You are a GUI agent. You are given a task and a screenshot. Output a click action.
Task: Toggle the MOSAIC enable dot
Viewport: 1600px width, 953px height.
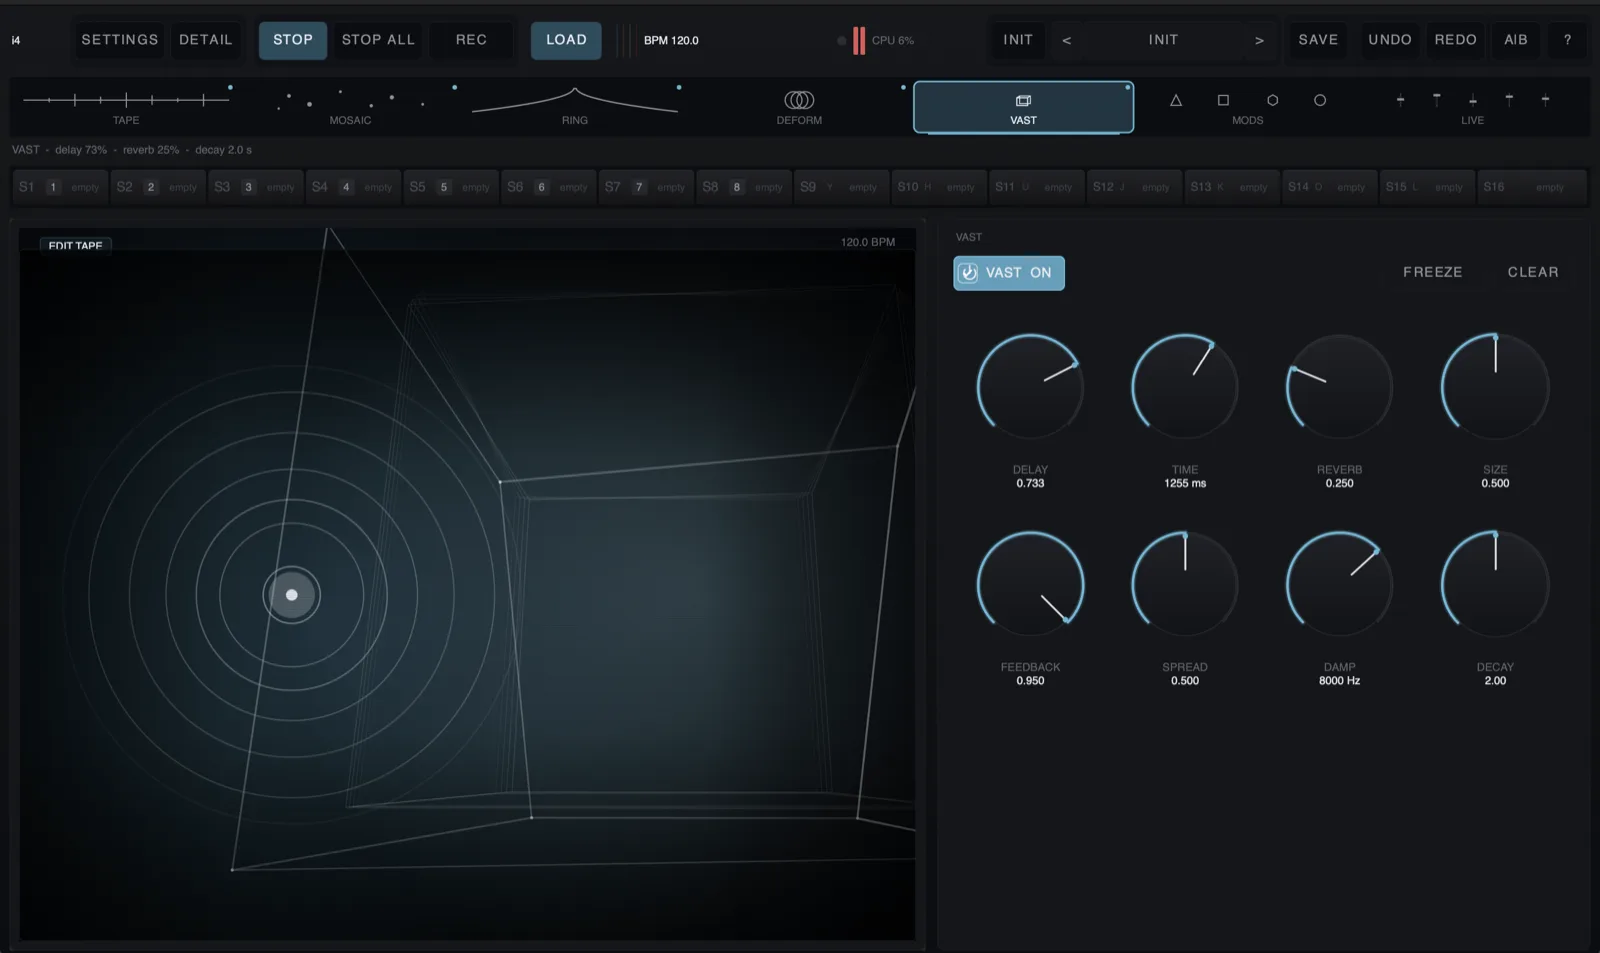pyautogui.click(x=454, y=87)
